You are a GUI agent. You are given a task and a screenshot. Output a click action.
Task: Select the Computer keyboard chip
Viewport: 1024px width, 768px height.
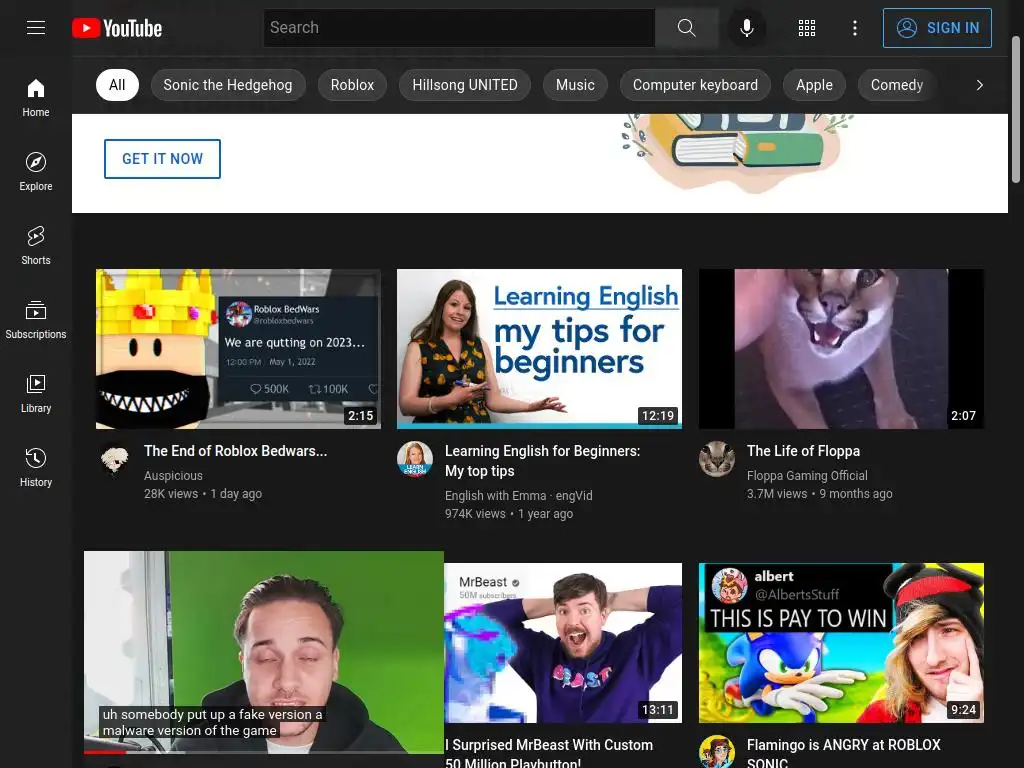click(x=695, y=85)
